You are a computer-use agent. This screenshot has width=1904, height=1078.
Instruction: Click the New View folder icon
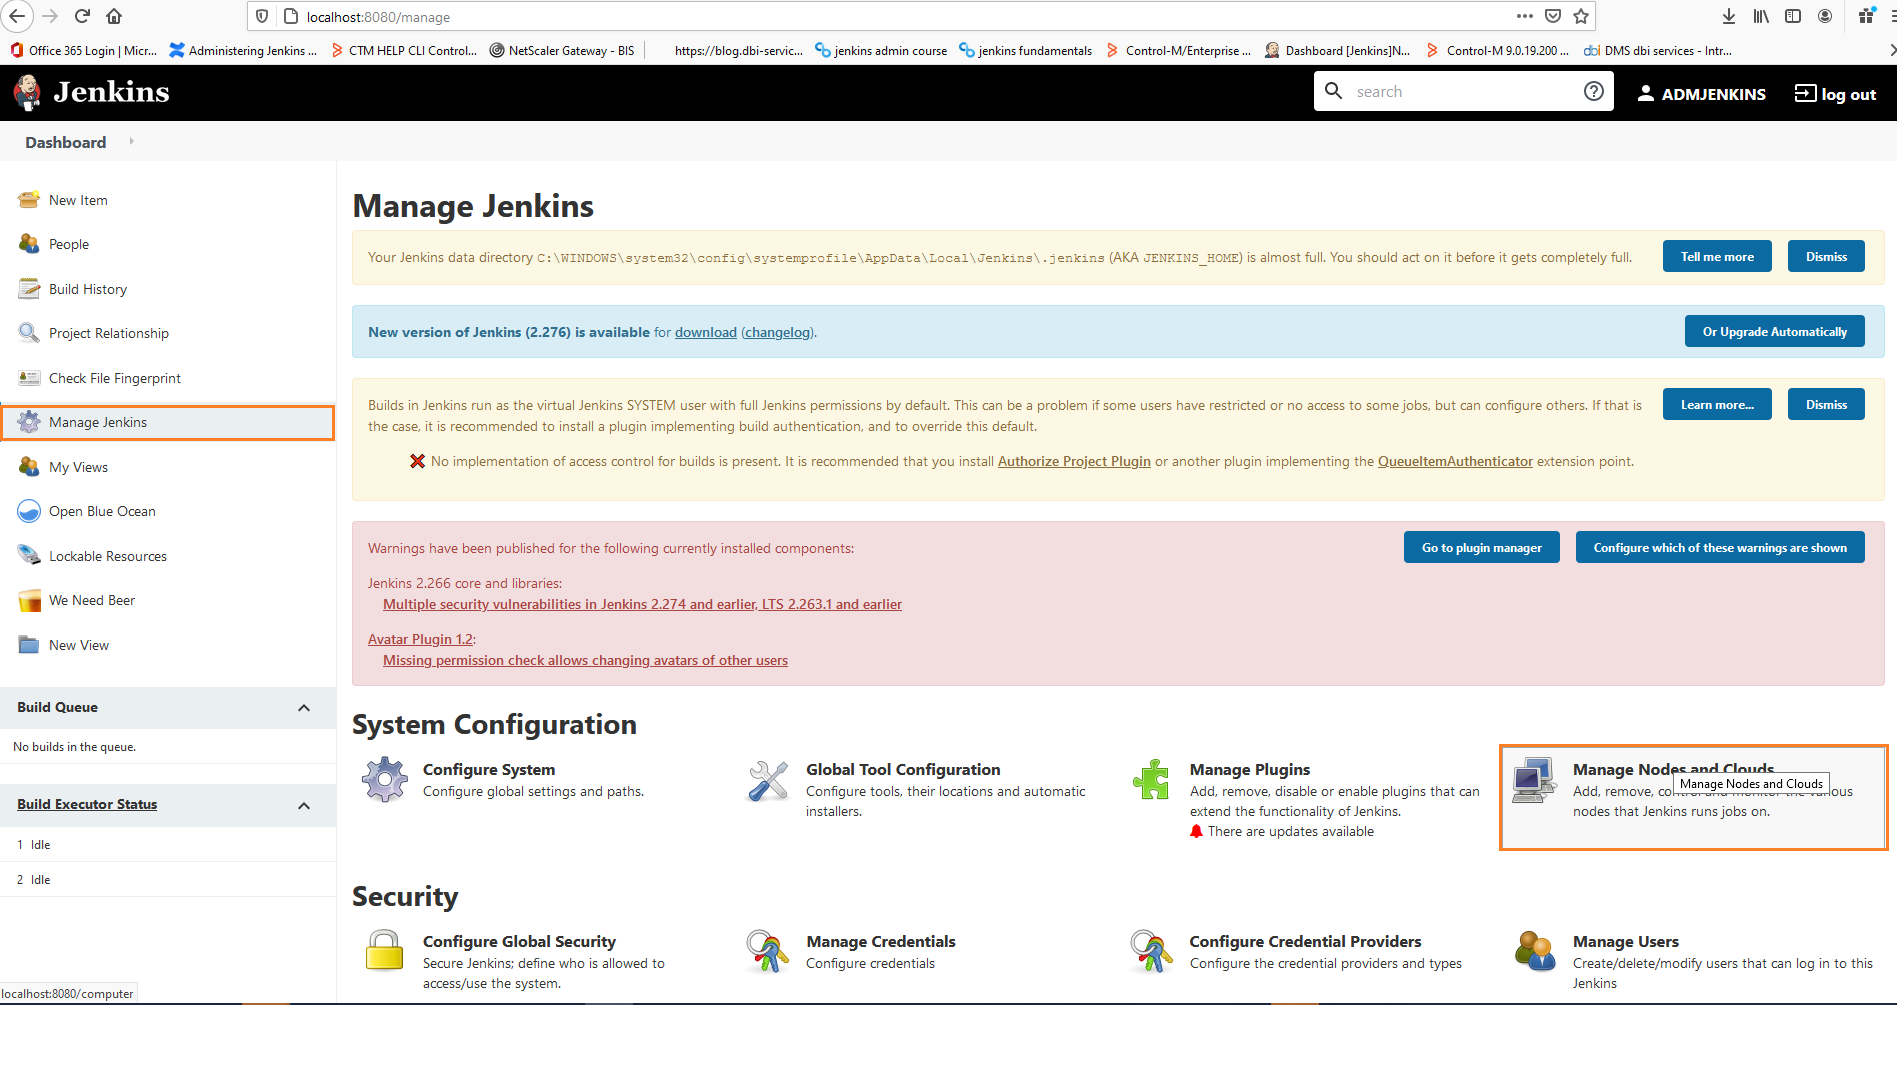(29, 645)
